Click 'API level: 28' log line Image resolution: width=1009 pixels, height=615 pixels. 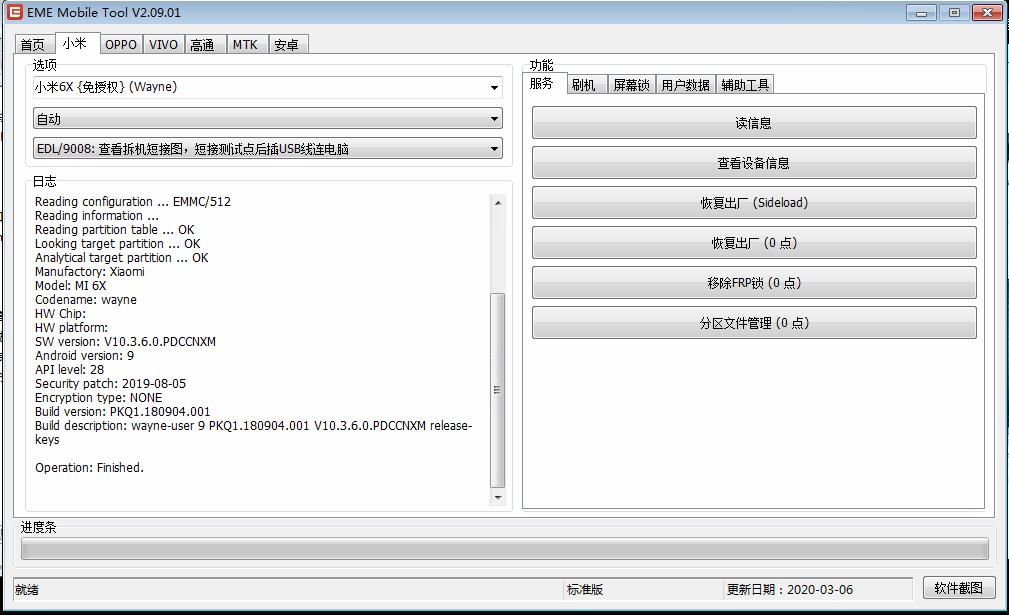[x=69, y=370]
